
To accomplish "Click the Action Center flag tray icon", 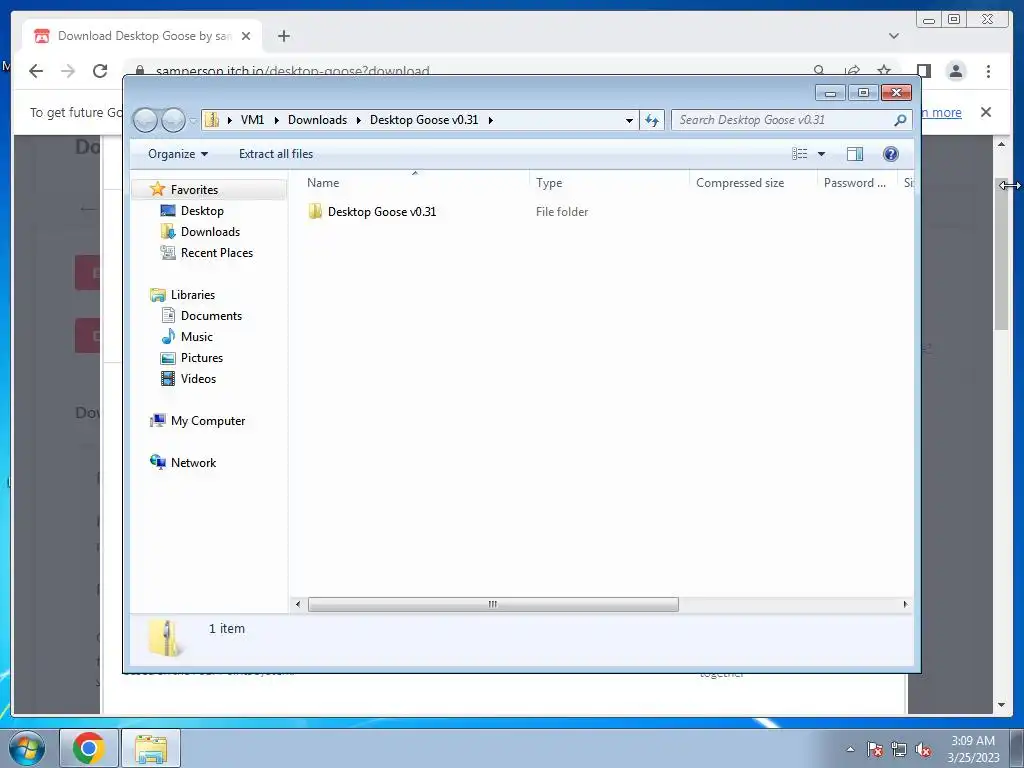I will coord(874,749).
